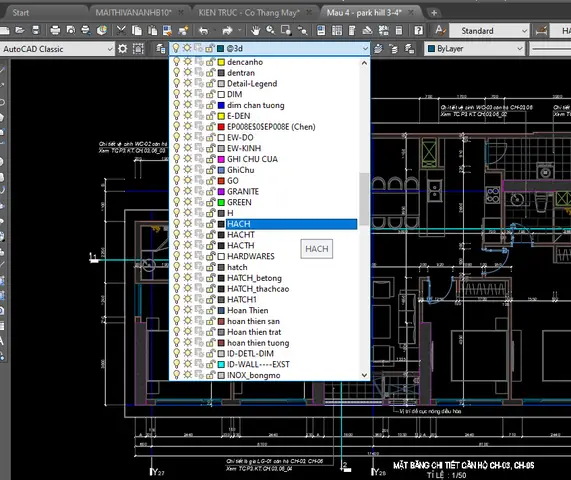The image size is (571, 480).
Task: Open the Undo history dropdown arrow
Action: point(215,31)
